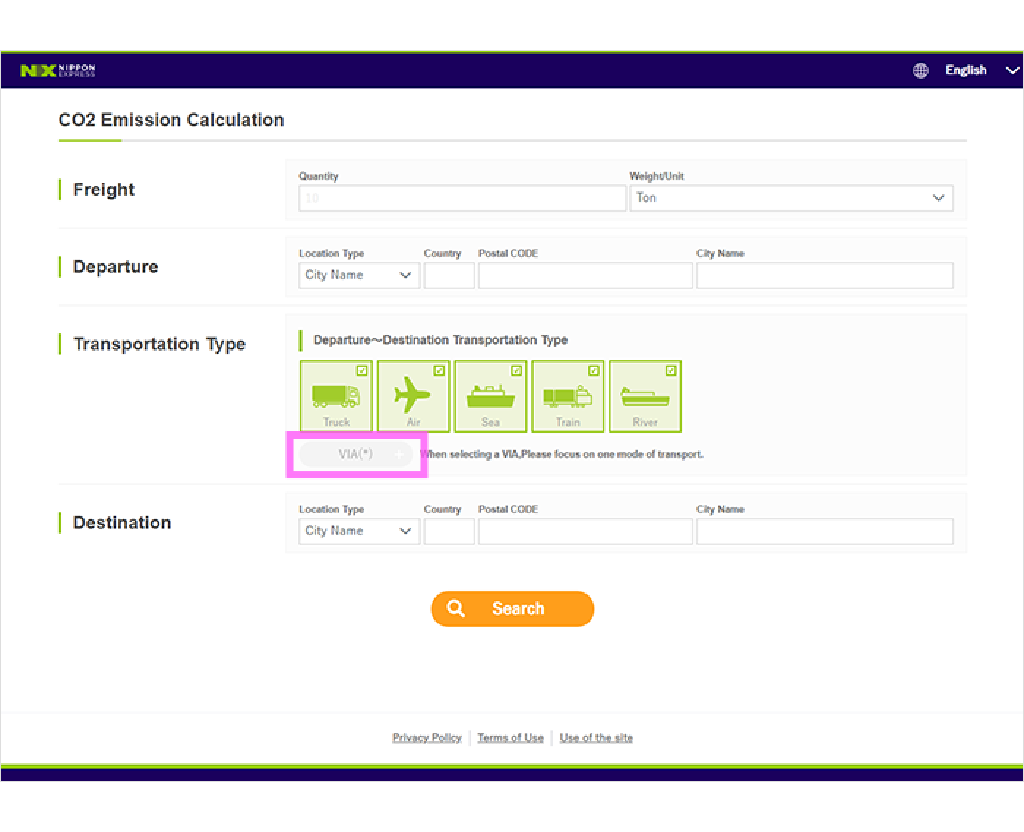Screen dimensions: 1024x832
Task: Toggle the River tile checkbox
Action: coord(671,371)
